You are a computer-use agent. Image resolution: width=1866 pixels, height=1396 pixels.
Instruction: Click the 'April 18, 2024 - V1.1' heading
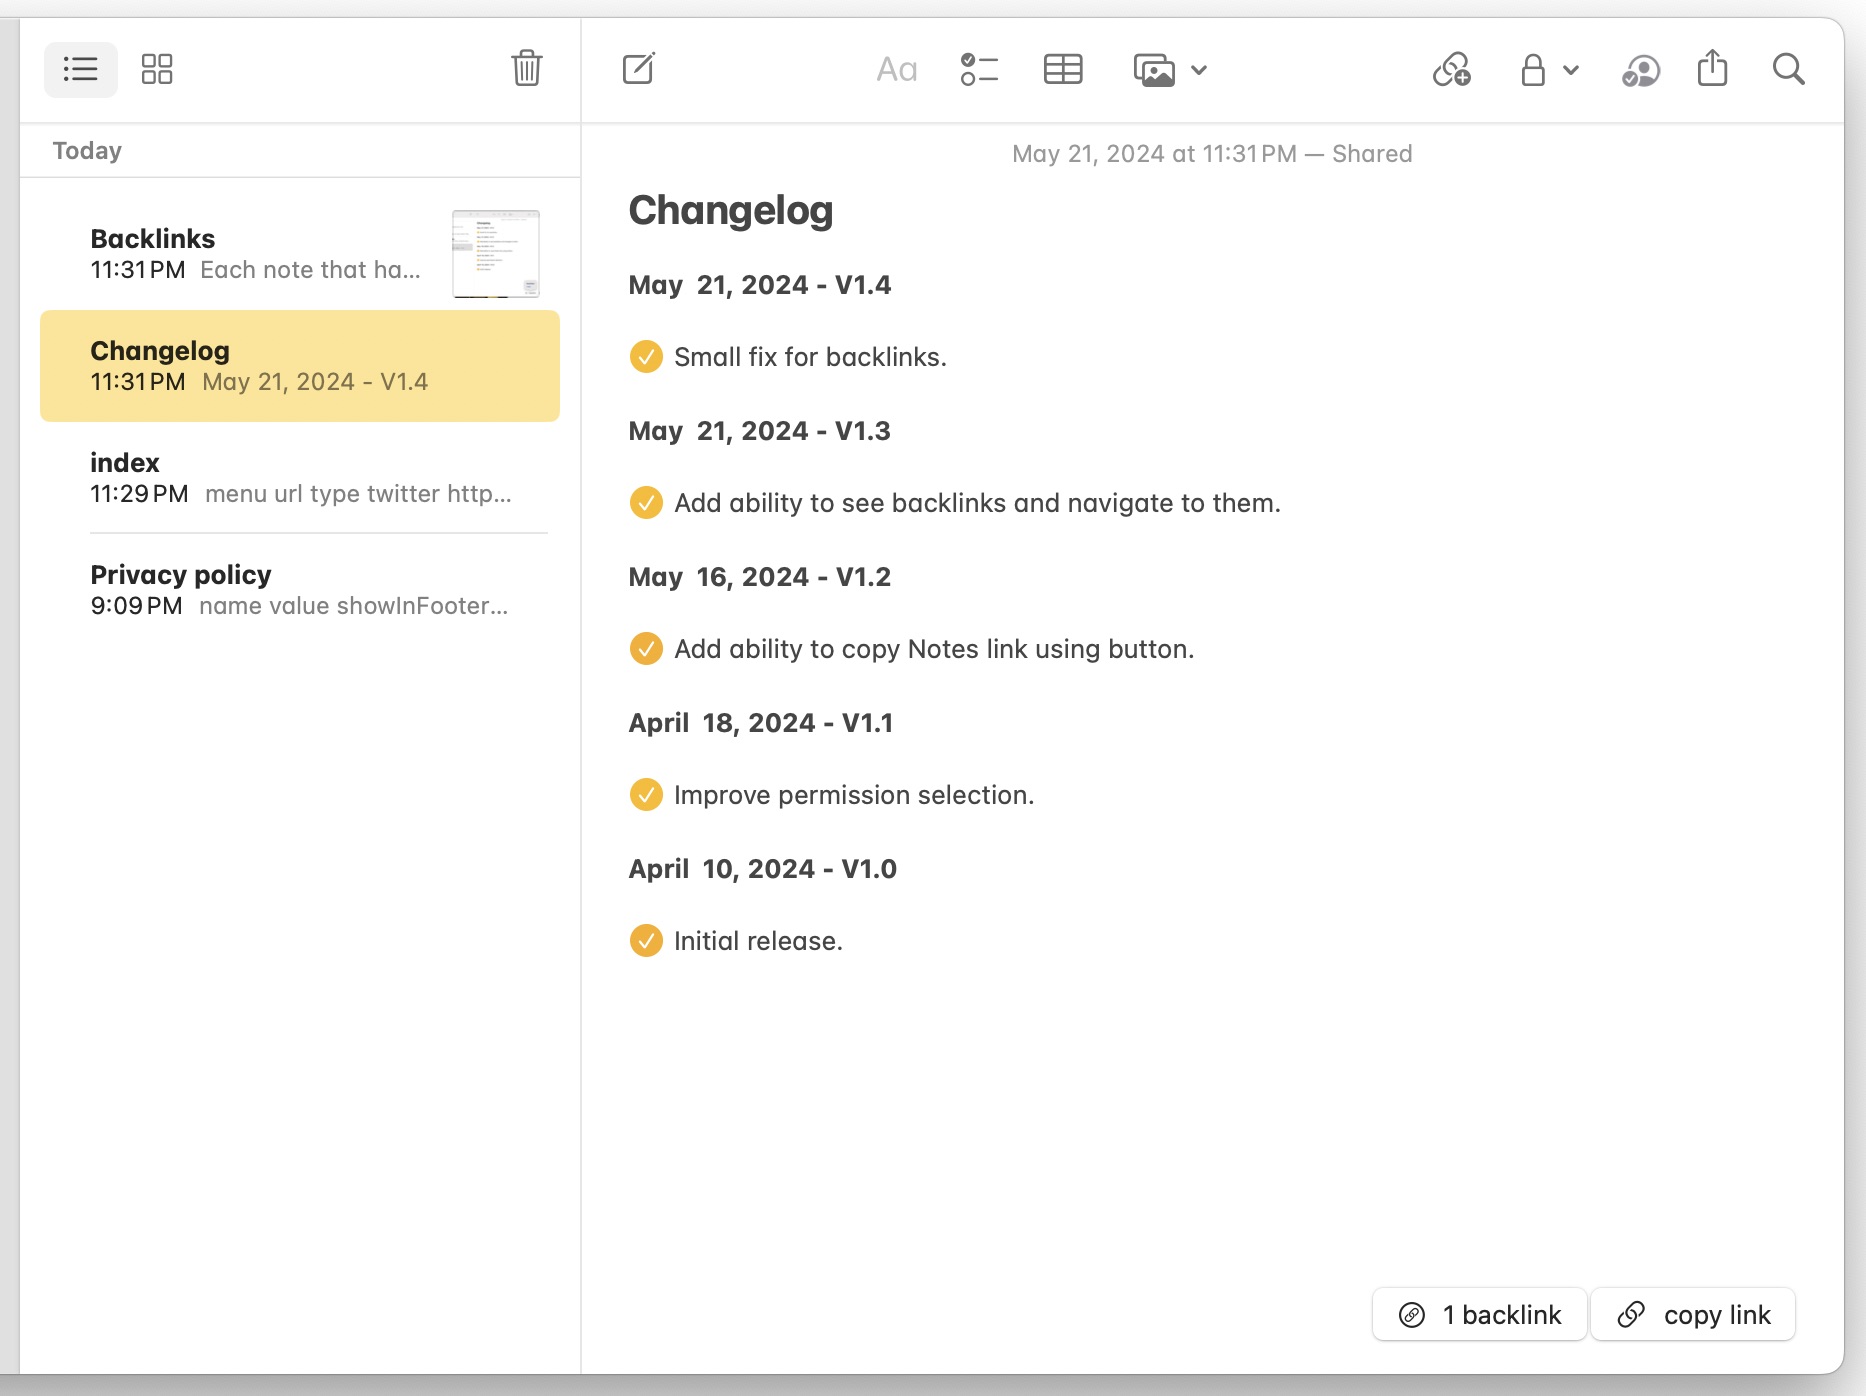tap(761, 723)
